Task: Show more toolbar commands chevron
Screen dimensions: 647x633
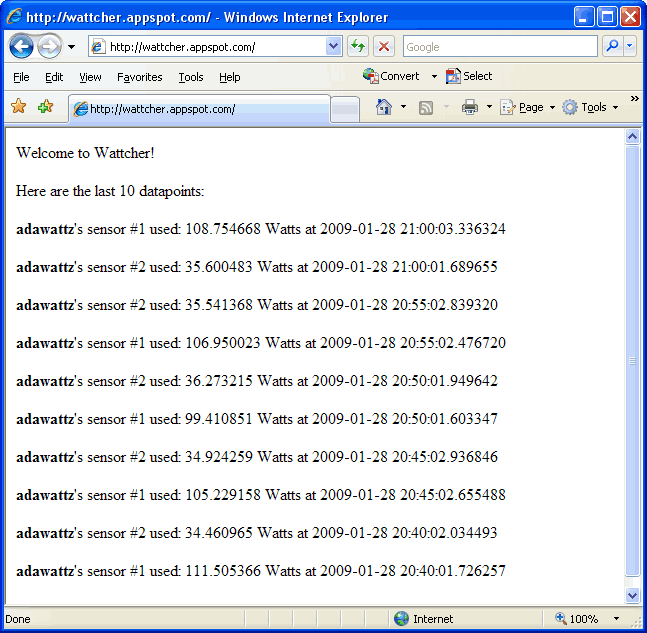Action: click(634, 99)
